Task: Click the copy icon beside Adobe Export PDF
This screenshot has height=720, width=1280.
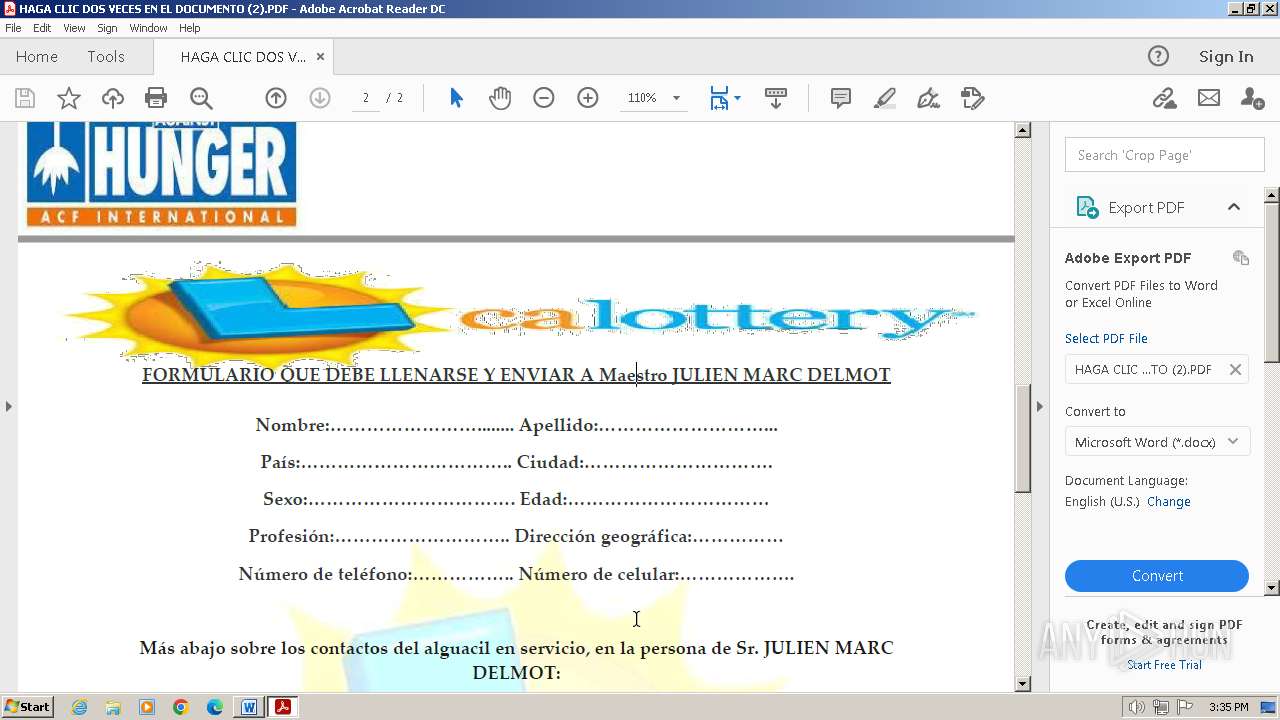Action: point(1241,258)
